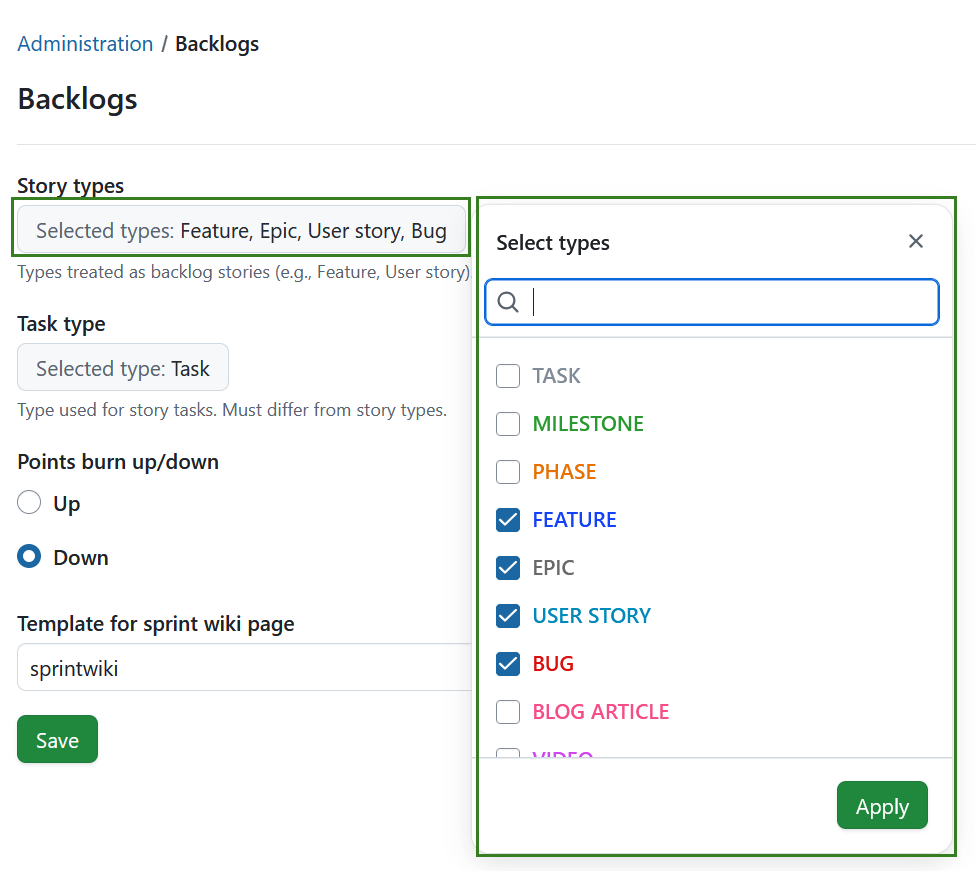The width and height of the screenshot is (976, 871).
Task: Open the Administration breadcrumb link
Action: pyautogui.click(x=85, y=44)
